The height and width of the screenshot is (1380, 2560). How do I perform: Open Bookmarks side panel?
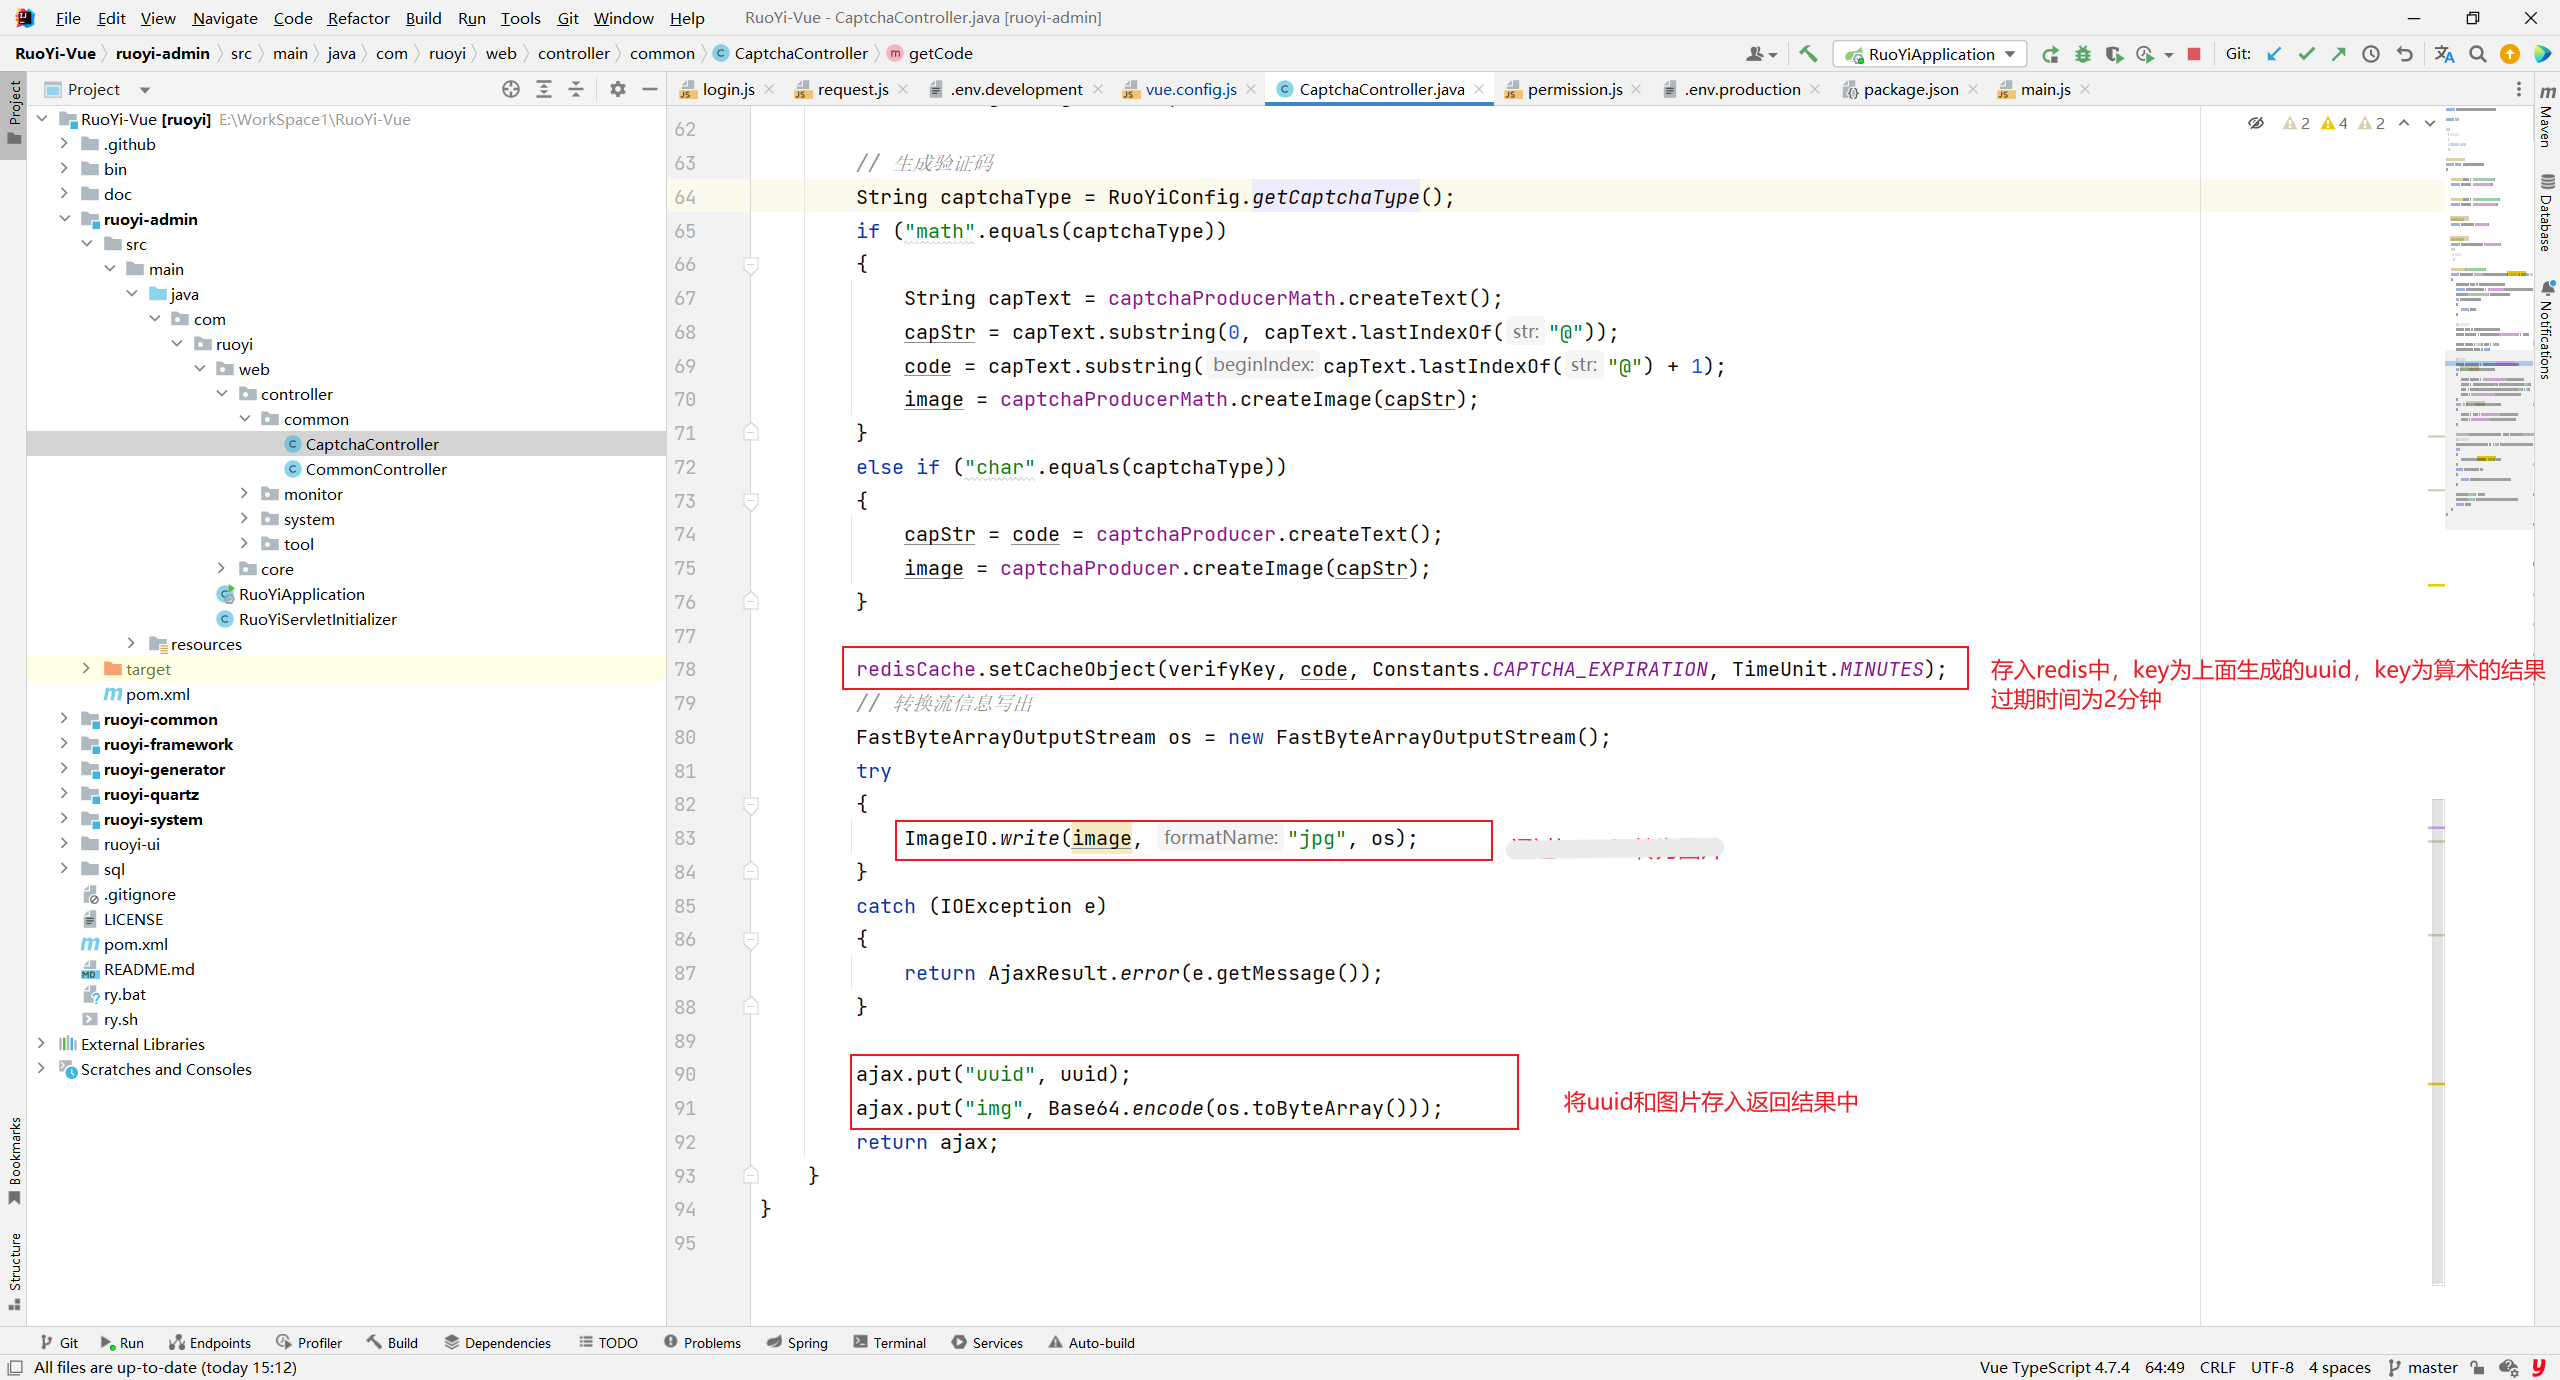[x=14, y=1160]
